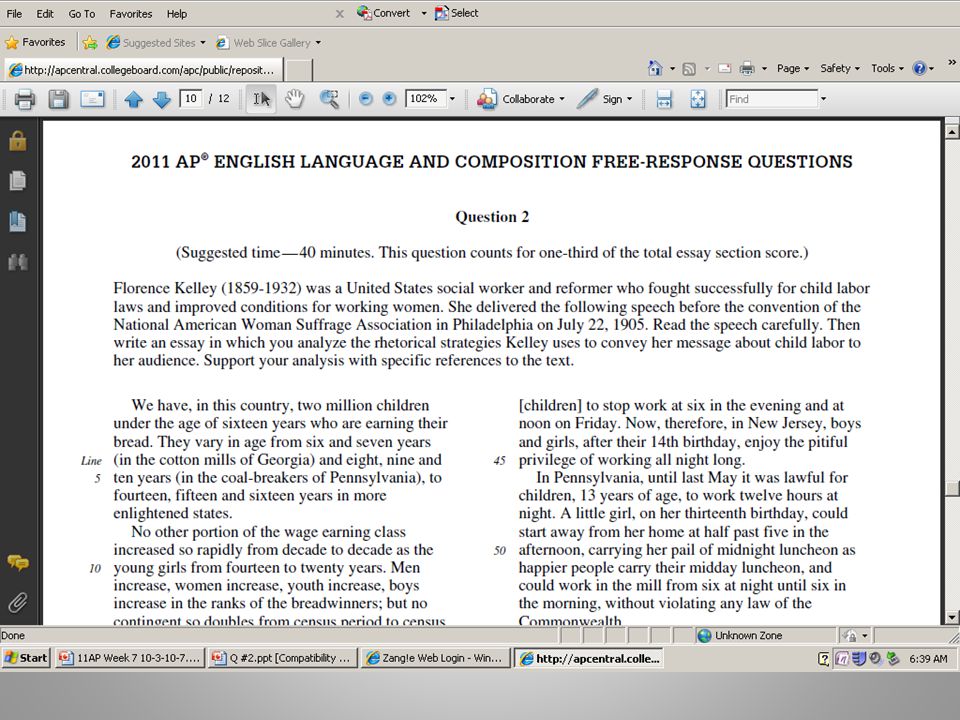
Task: Click the page number field showing 10
Action: 191,99
